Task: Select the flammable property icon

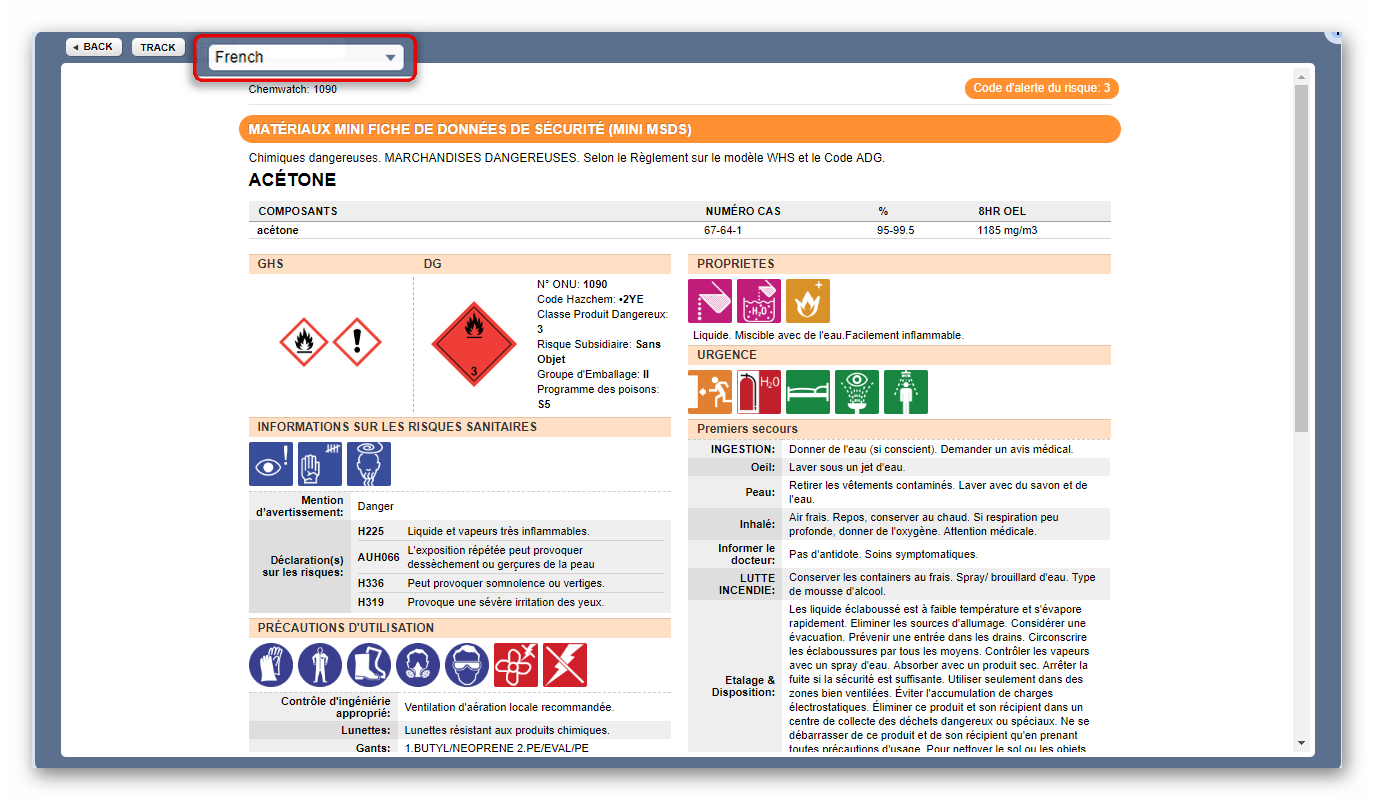Action: click(807, 300)
